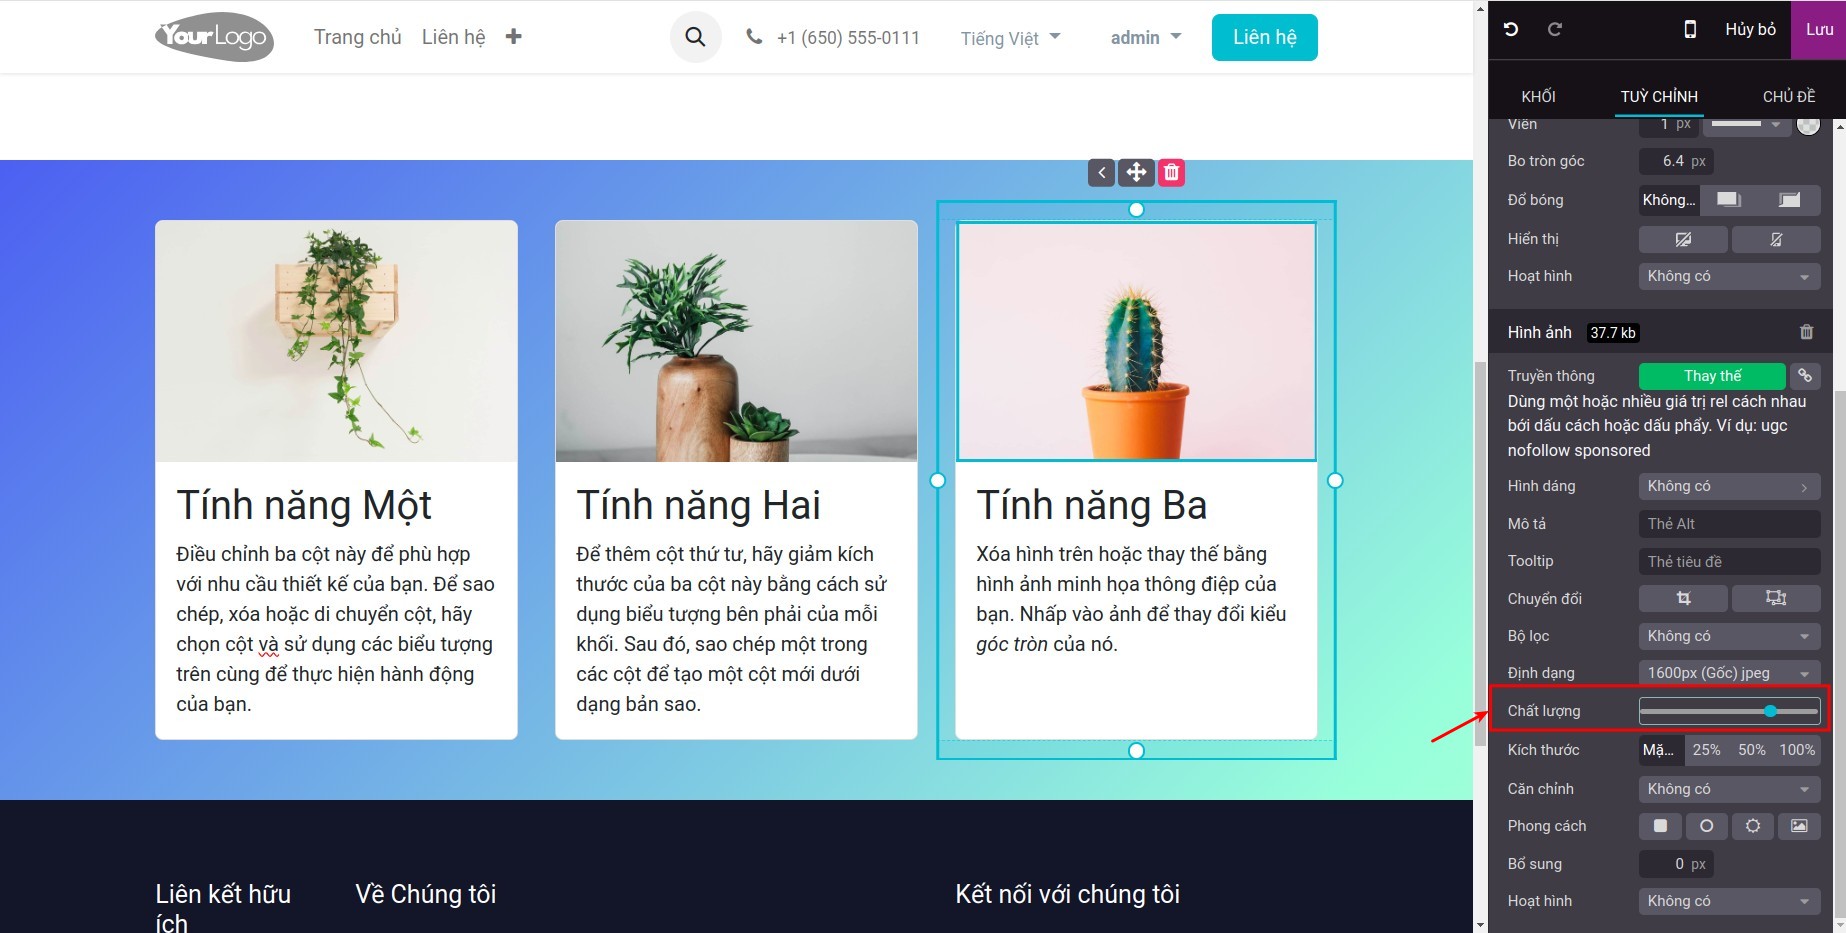
Task: Click the undo arrow in editor toolbar
Action: click(1511, 30)
